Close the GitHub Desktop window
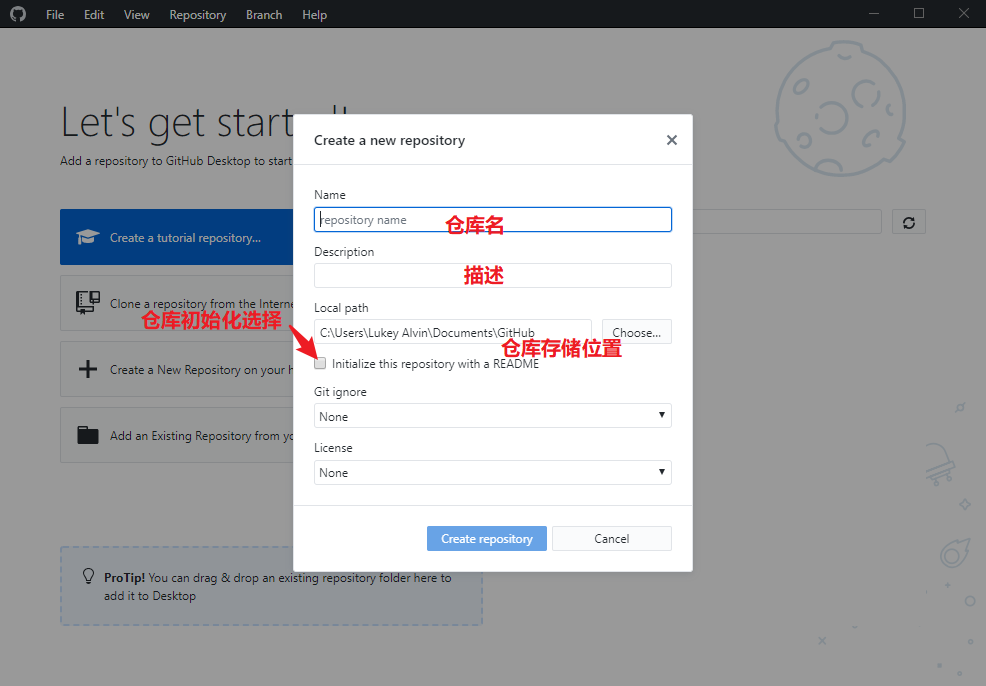Image resolution: width=986 pixels, height=686 pixels. pyautogui.click(x=963, y=14)
